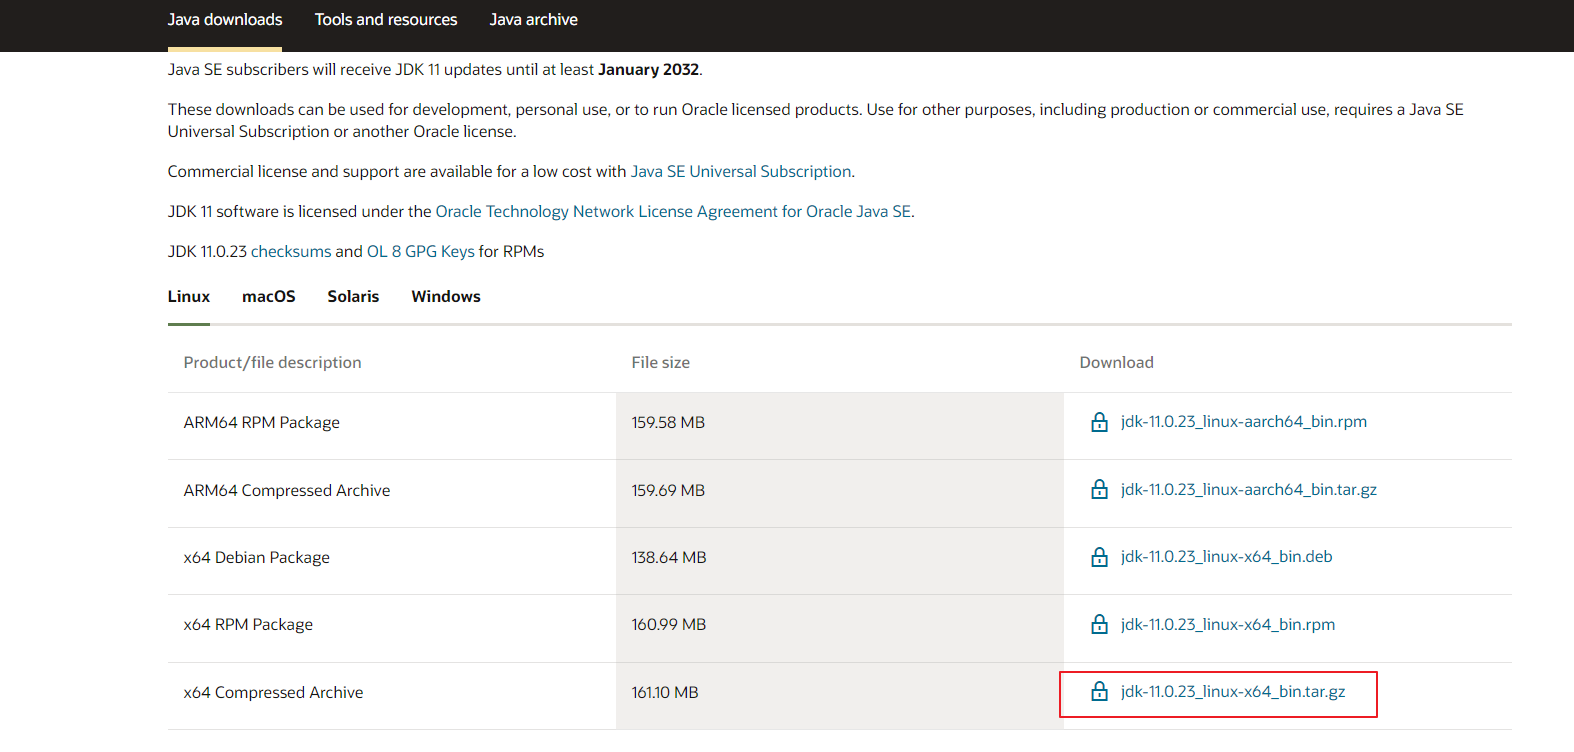Click the '159.58 MB' file size

tap(668, 423)
